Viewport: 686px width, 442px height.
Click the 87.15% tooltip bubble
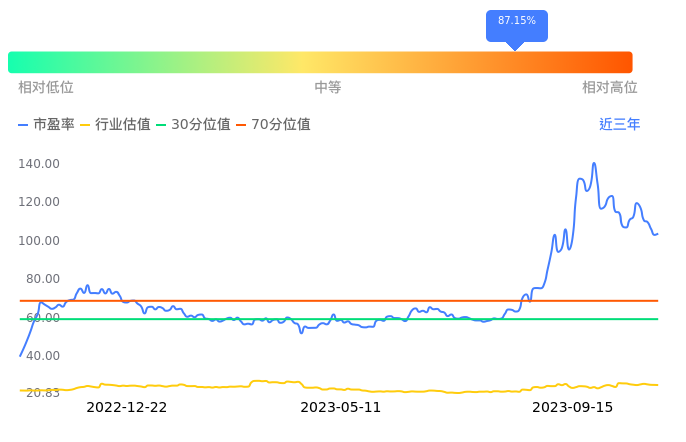(x=517, y=21)
